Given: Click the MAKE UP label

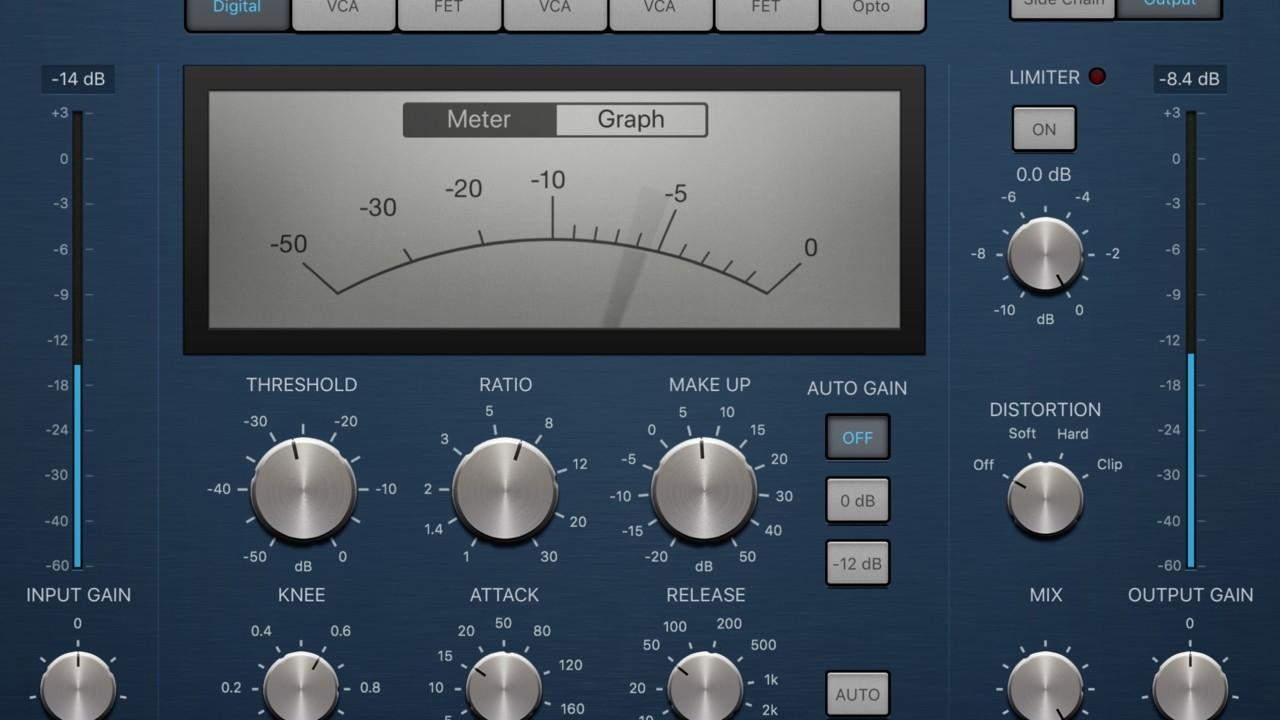Looking at the screenshot, I should [710, 385].
